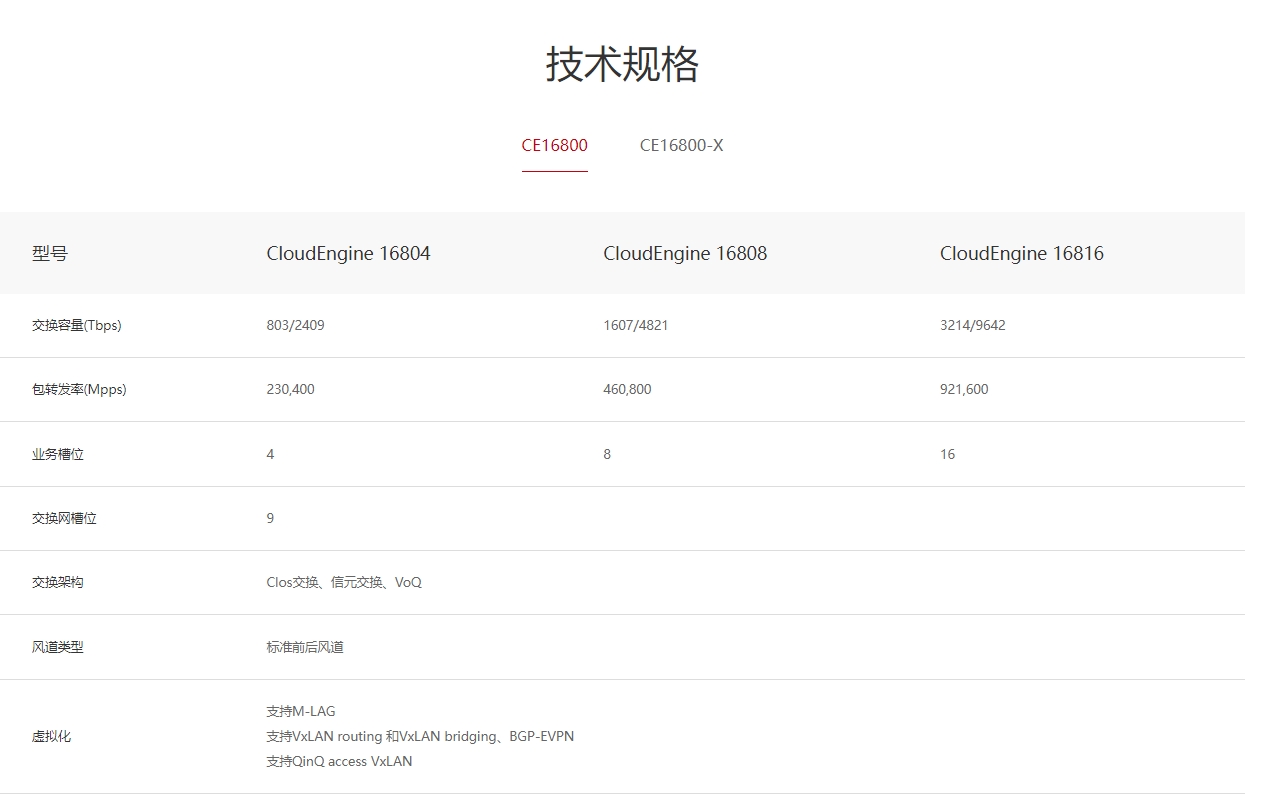
Task: Select service slot value 16
Action: click(947, 455)
